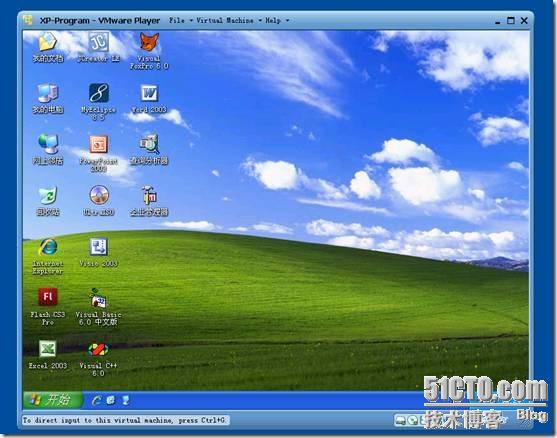The image size is (557, 438).
Task: Launch JCreator LE from the desktop
Action: point(98,47)
